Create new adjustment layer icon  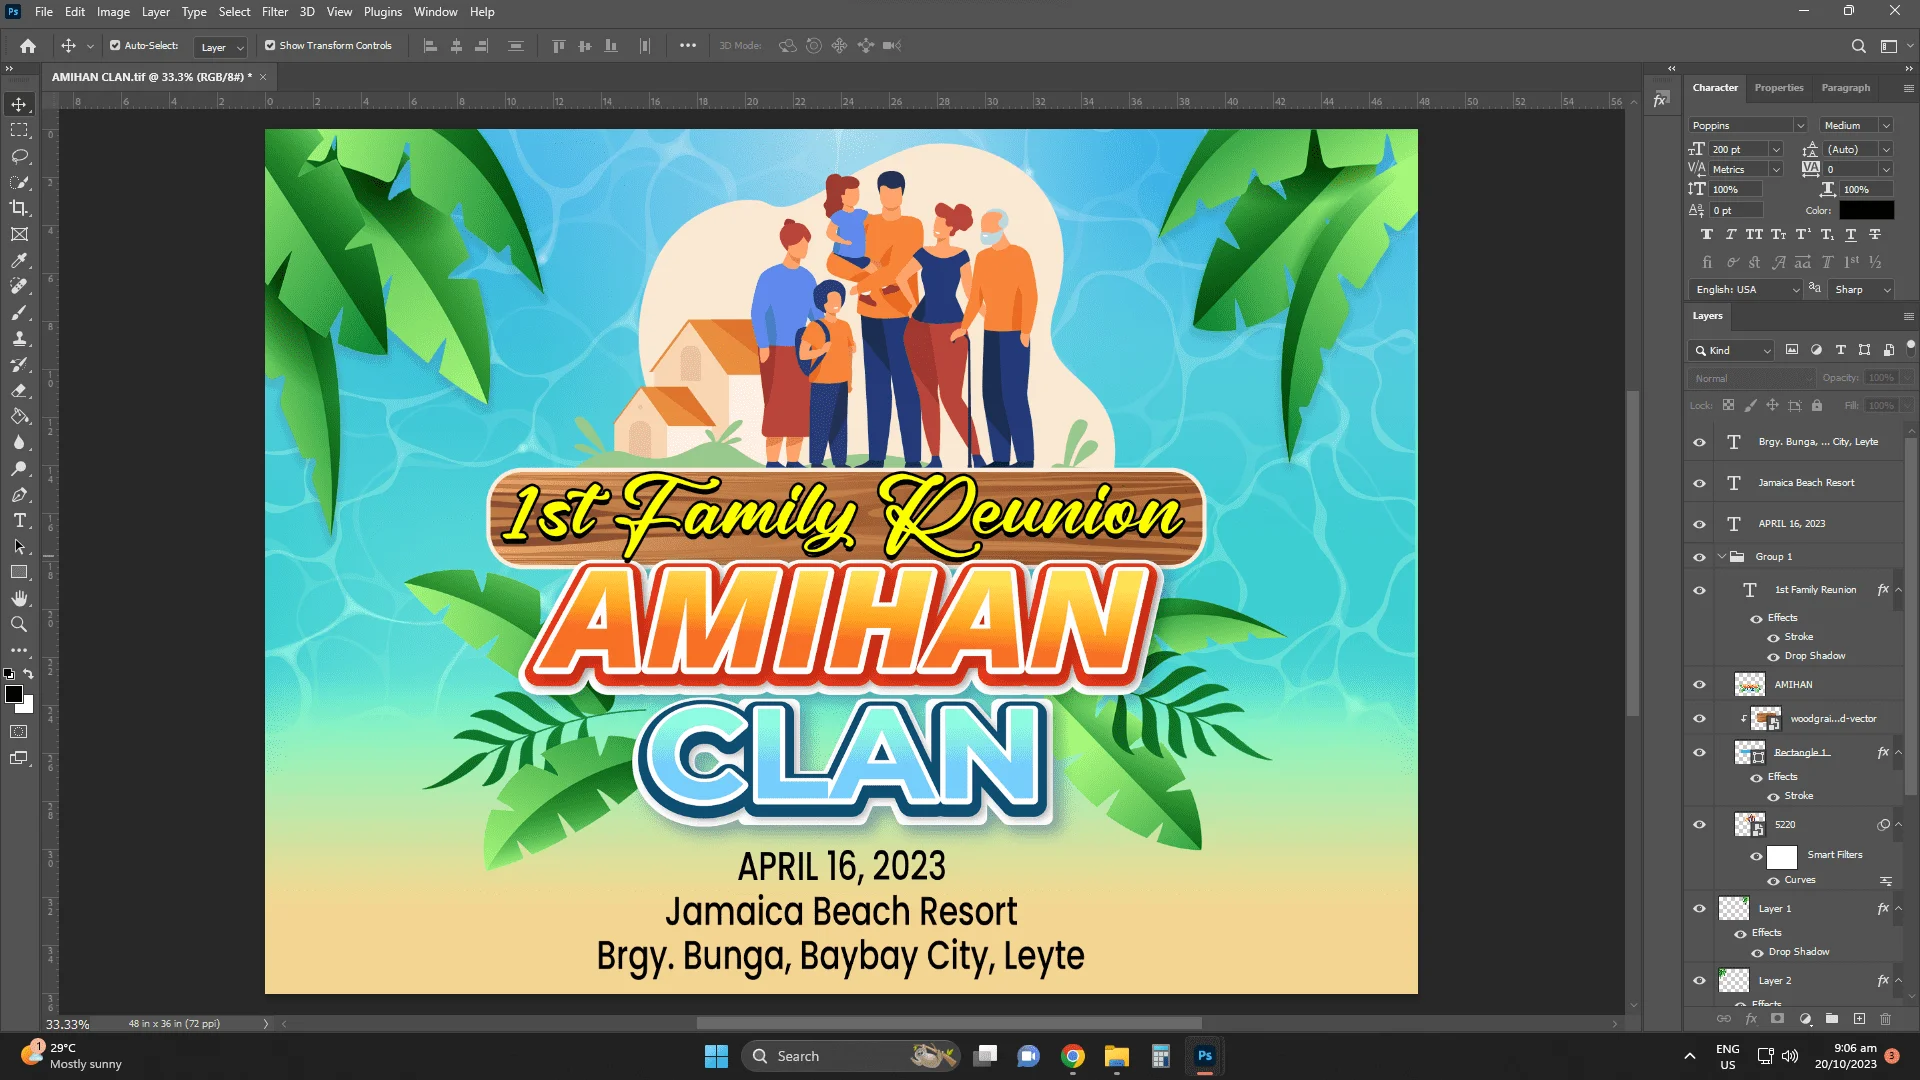click(1805, 1019)
